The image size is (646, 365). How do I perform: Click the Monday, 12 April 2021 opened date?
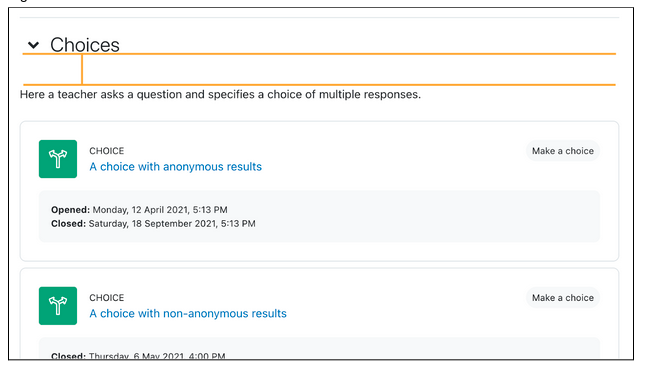(x=160, y=210)
